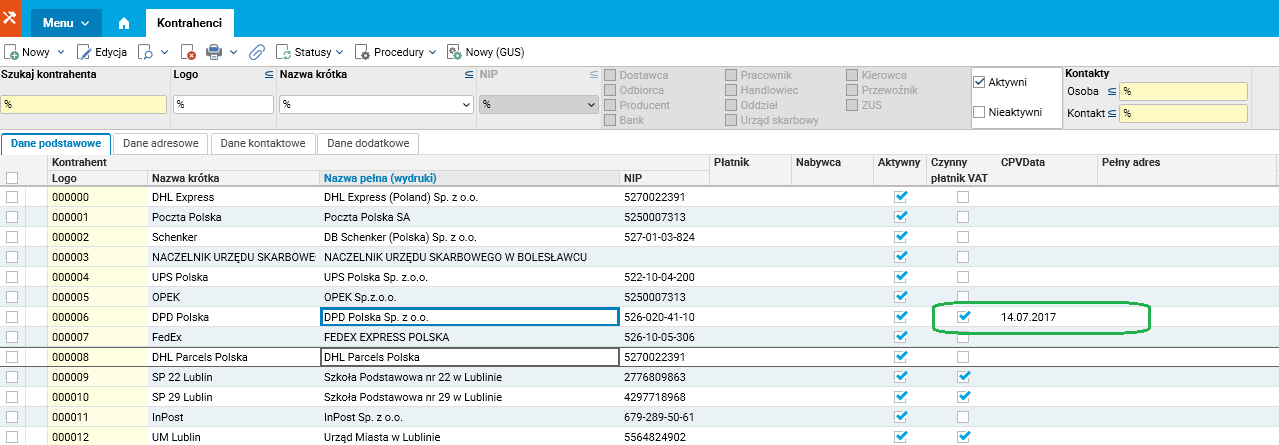Screen dimensions: 1279x445
Task: Go to the home screen icon
Action: [124, 22]
